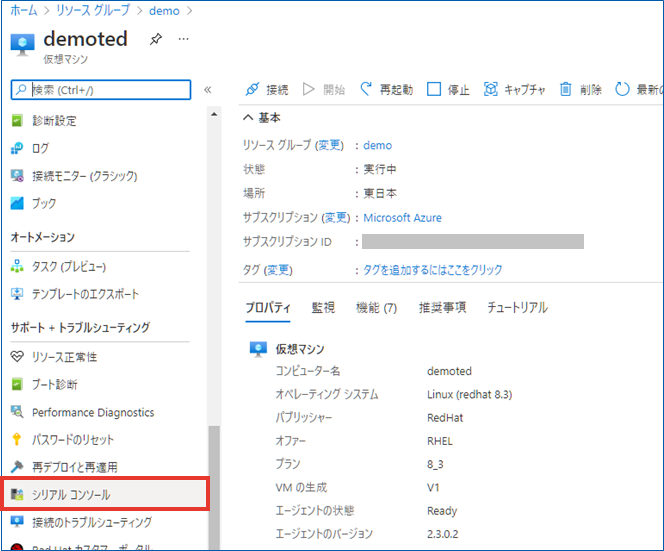
Task: Click the RHEL offer value
Action: click(440, 441)
